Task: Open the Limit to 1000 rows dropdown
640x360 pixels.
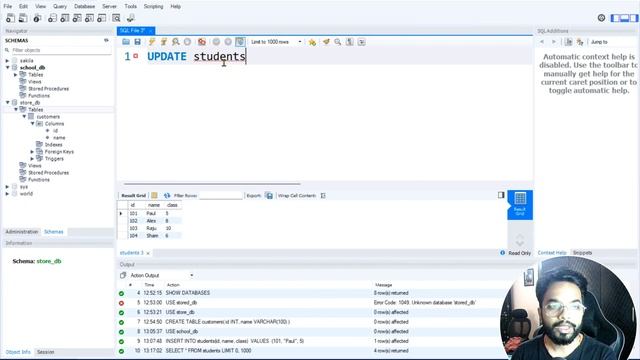Action: pos(276,42)
